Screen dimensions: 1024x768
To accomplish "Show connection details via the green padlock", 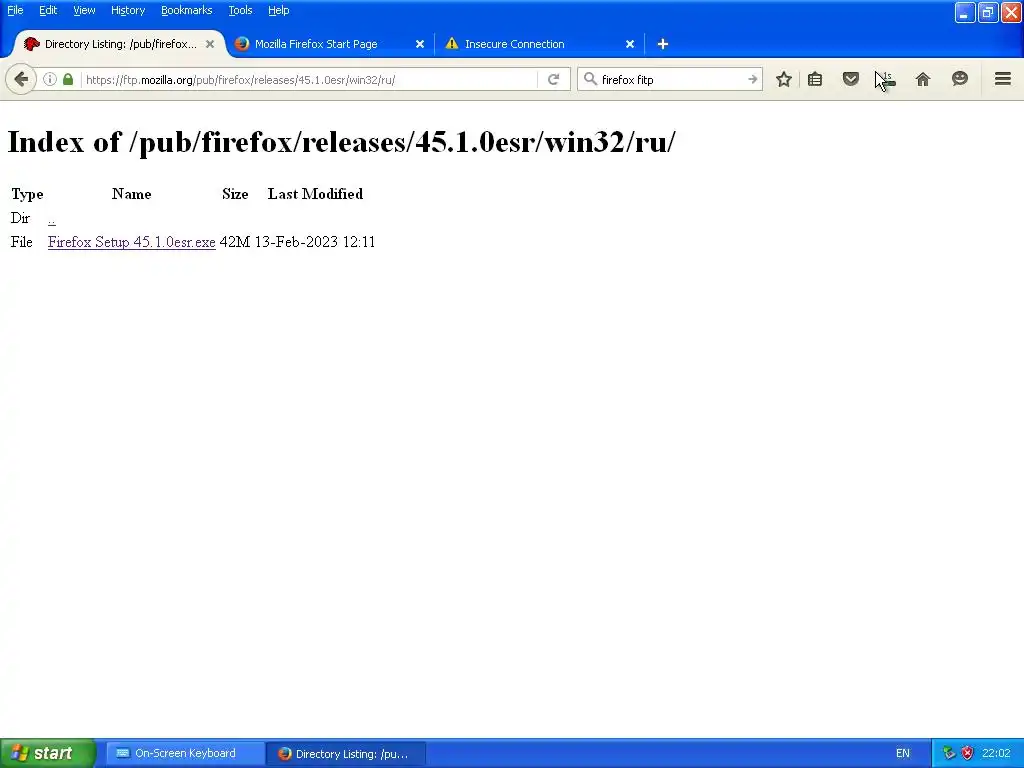I will [x=68, y=80].
